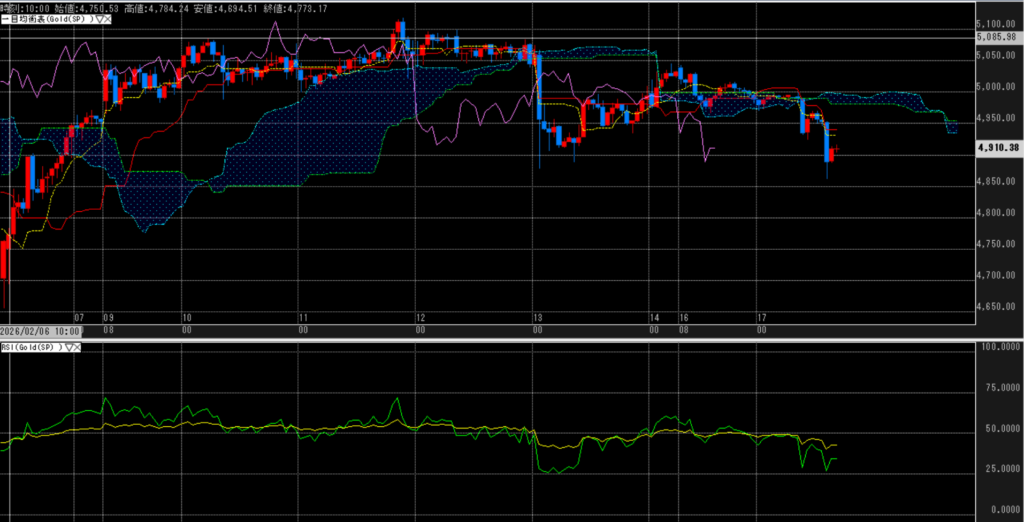Close the RSI indicator with its X icon

point(78,347)
